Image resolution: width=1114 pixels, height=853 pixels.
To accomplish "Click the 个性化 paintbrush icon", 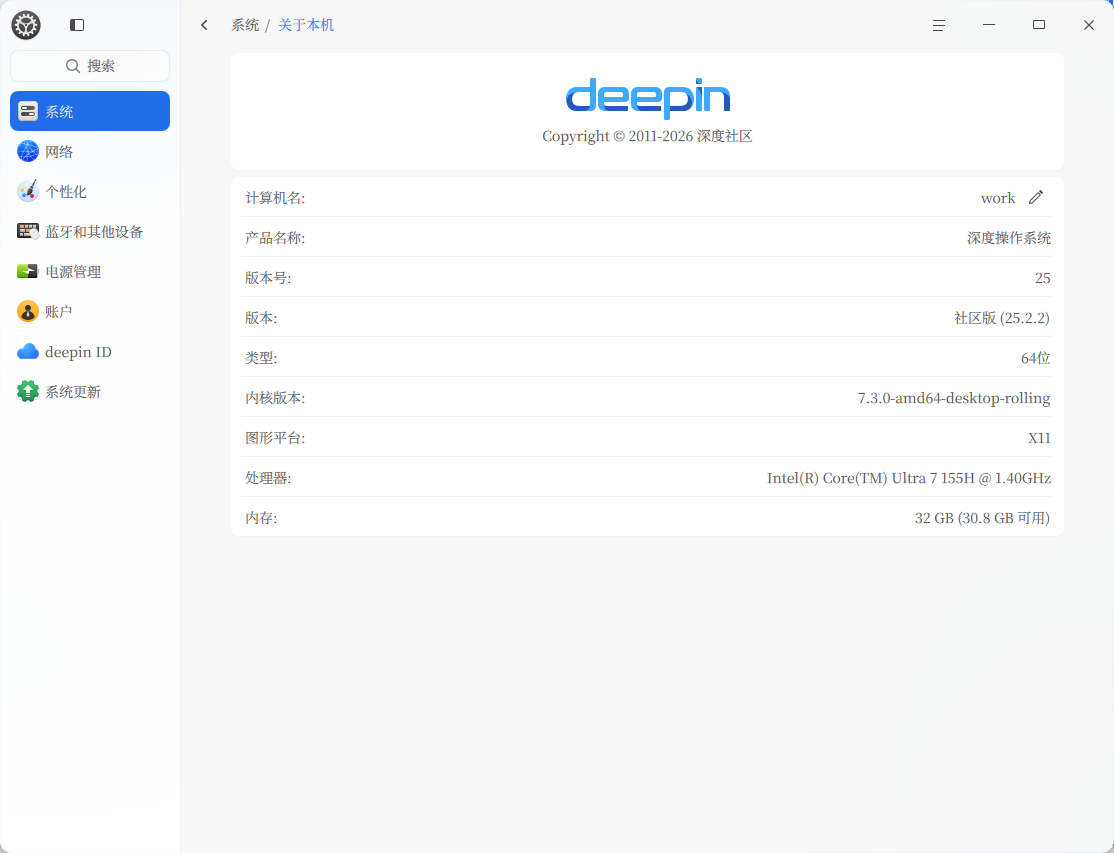I will [x=28, y=191].
